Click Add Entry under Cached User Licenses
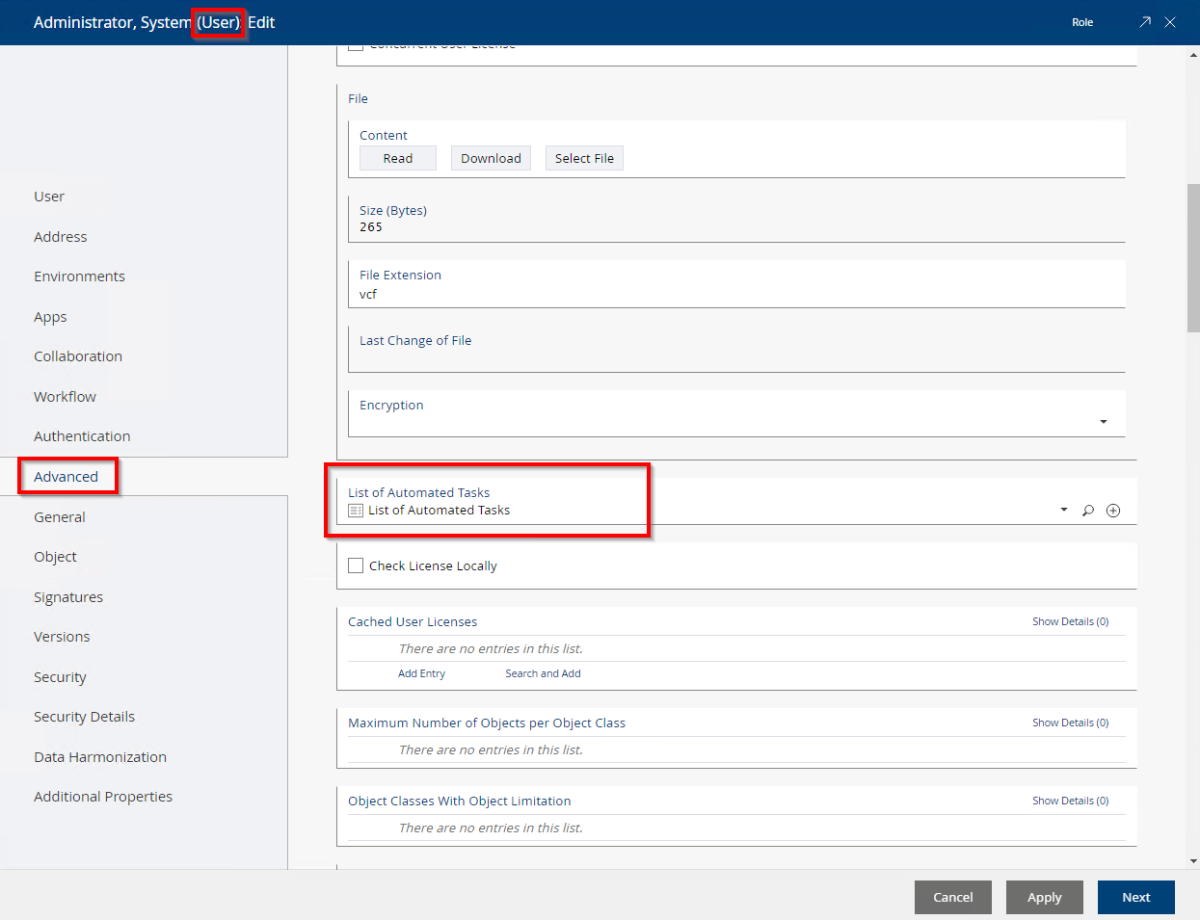The image size is (1200, 920). pos(422,674)
